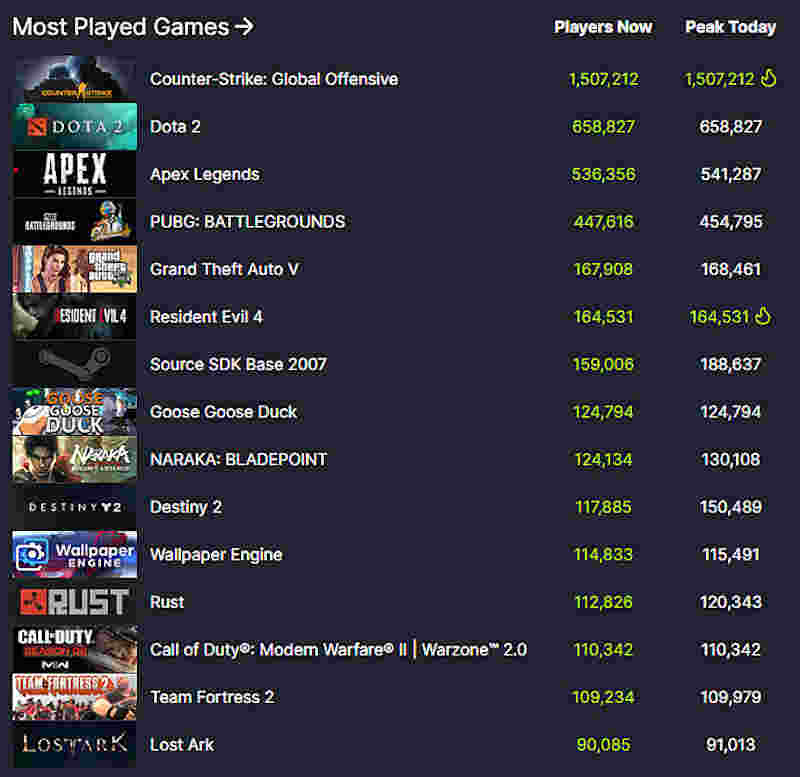Click the flame icon beside Counter-Strike's peak count
Screen dimensions: 800x777
[x=768, y=79]
